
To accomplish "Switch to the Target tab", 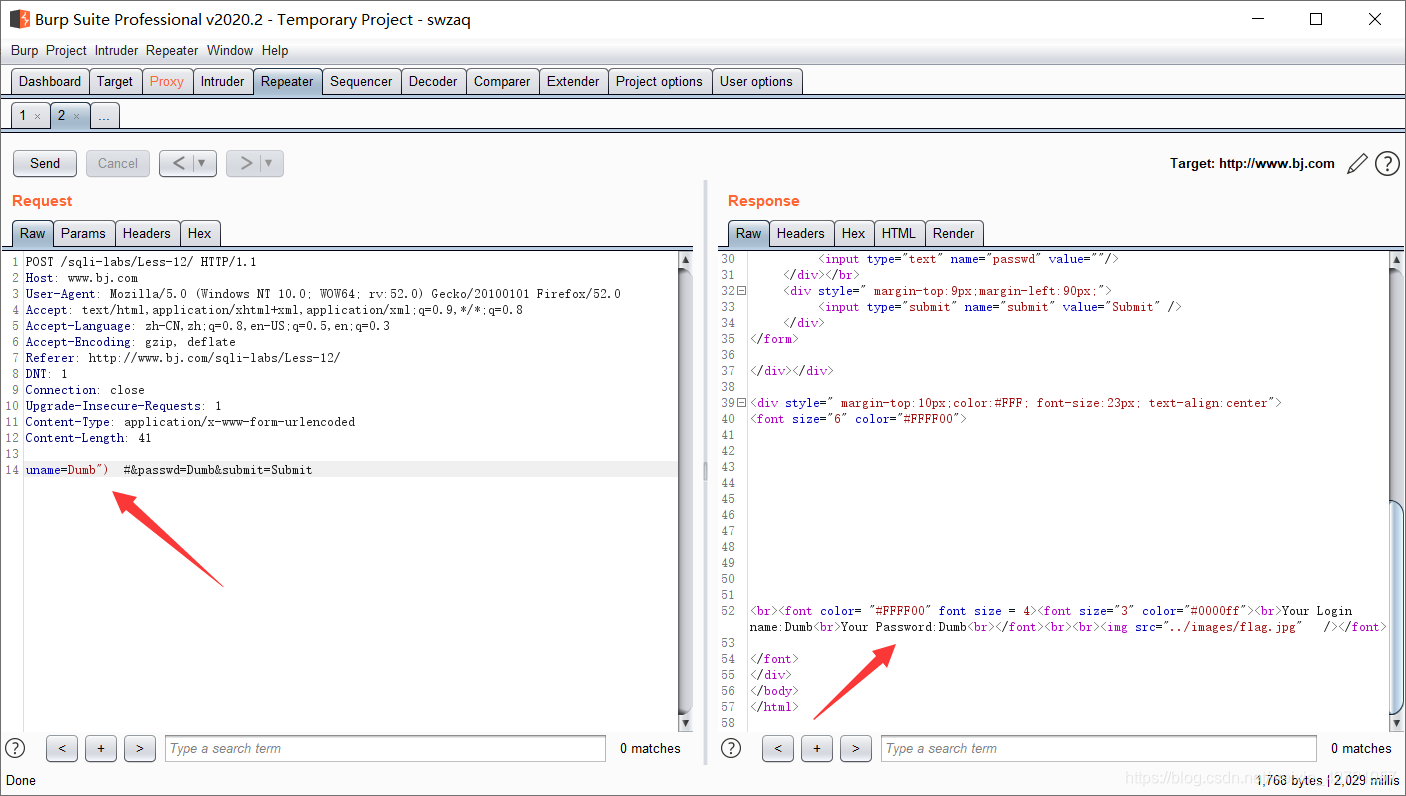I will click(115, 82).
